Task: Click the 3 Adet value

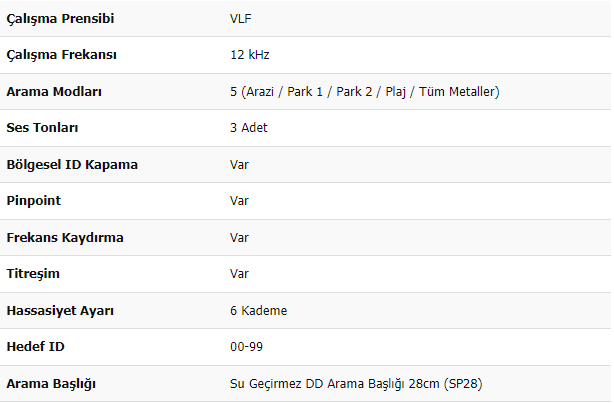Action: tap(249, 128)
